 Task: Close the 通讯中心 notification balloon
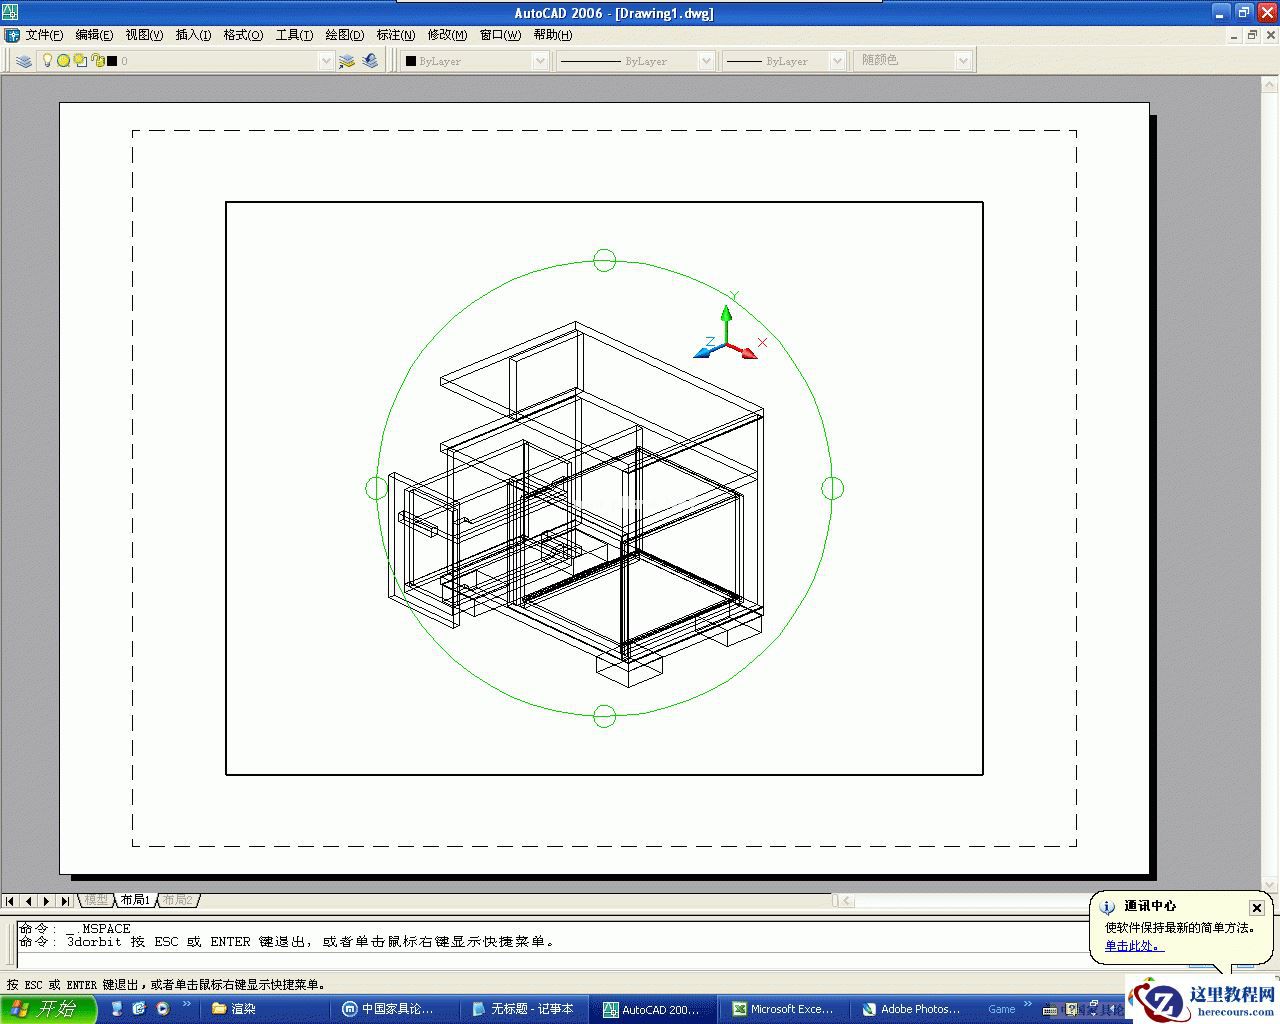[1257, 908]
